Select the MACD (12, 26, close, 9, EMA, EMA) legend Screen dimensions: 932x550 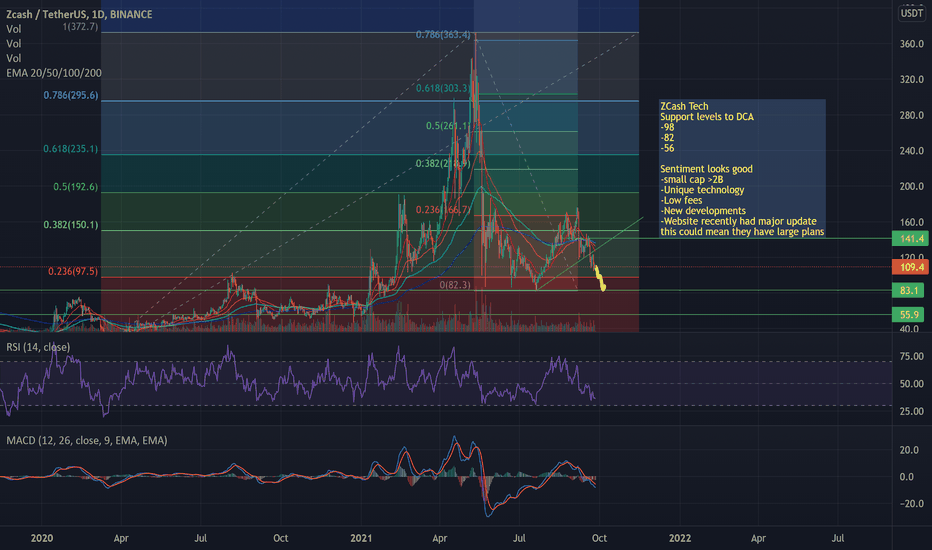tap(87, 440)
